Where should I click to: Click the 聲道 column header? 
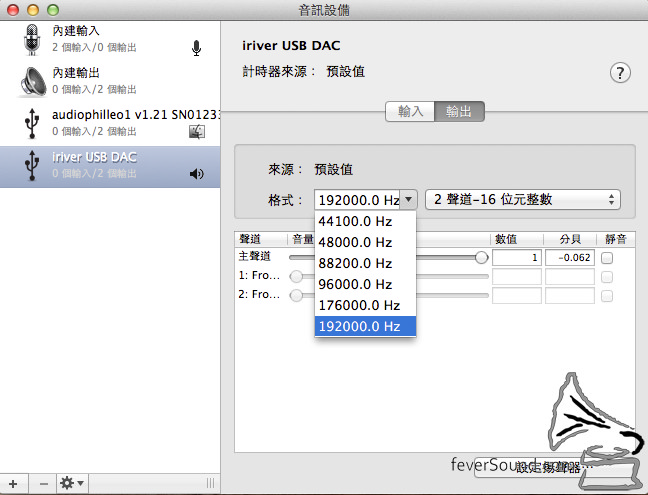pyautogui.click(x=261, y=239)
